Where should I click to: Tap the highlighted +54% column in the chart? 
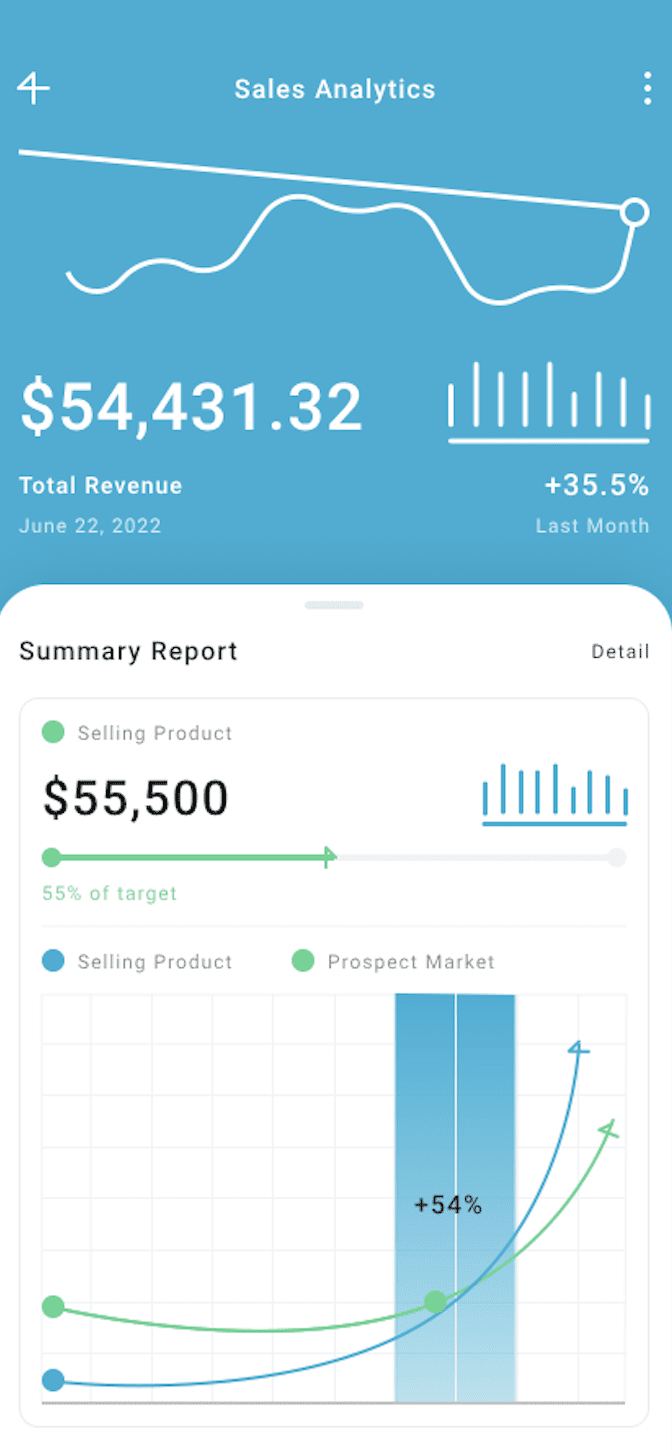(455, 1205)
